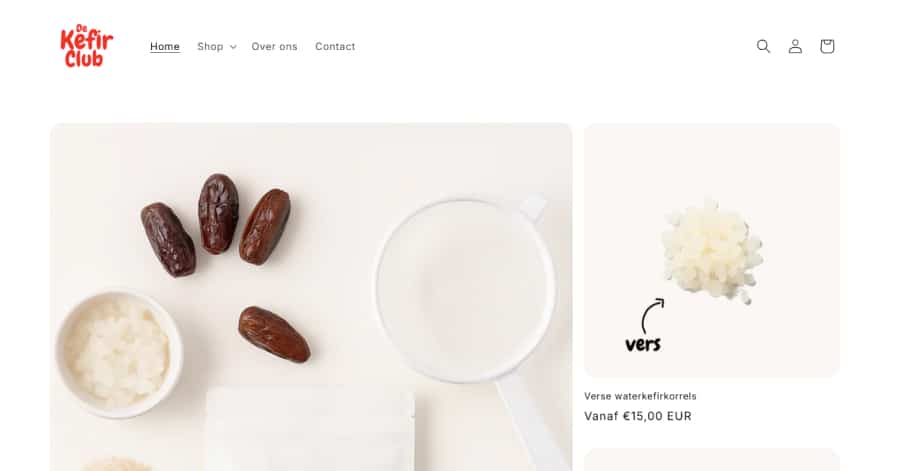Screen dimensions: 900x471
Task: Go to the Home page link
Action: coord(165,46)
